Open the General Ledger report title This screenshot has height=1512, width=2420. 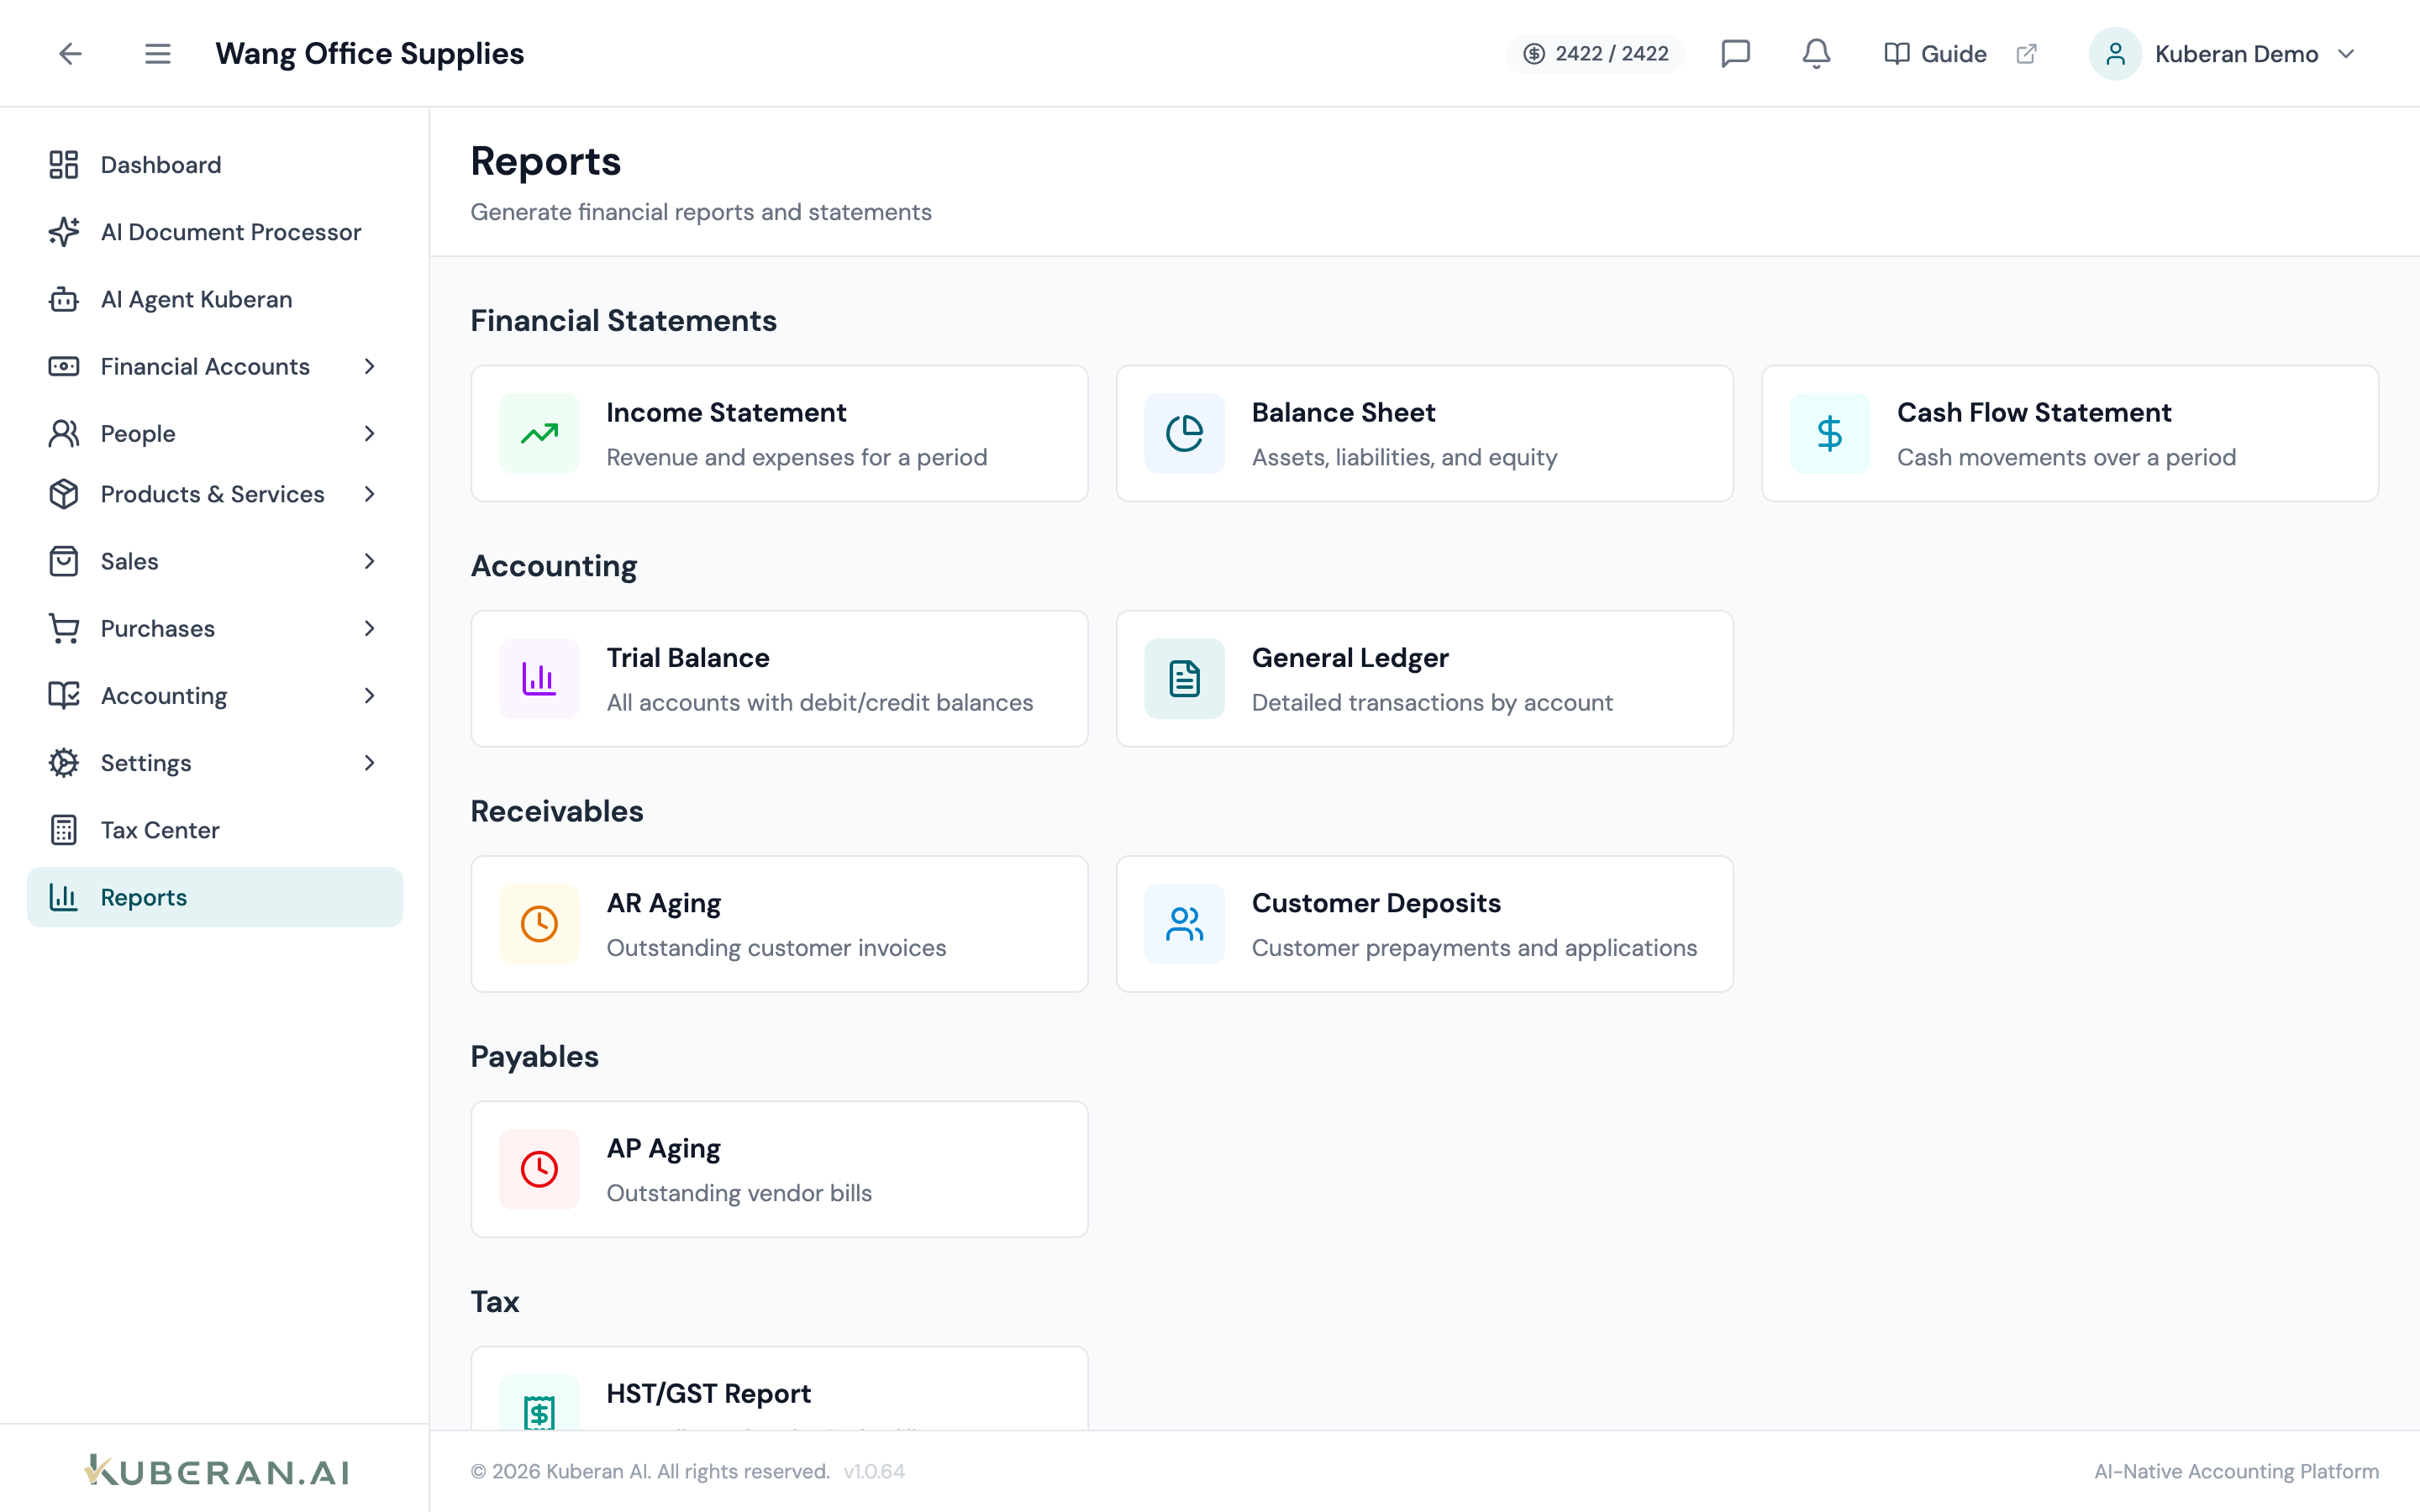tap(1350, 658)
